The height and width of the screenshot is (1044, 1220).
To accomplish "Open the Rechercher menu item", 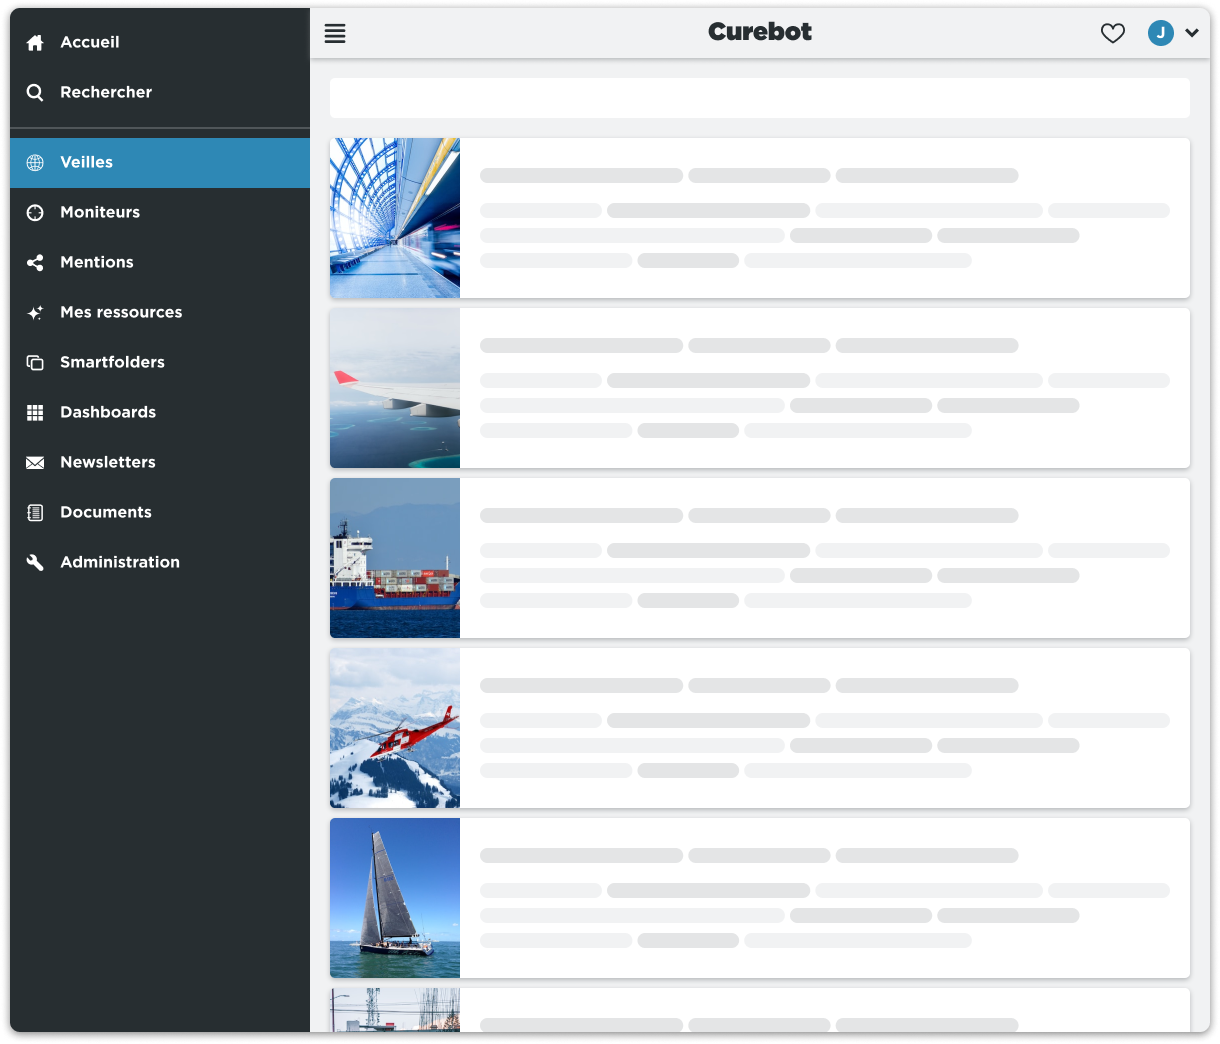I will 160,92.
